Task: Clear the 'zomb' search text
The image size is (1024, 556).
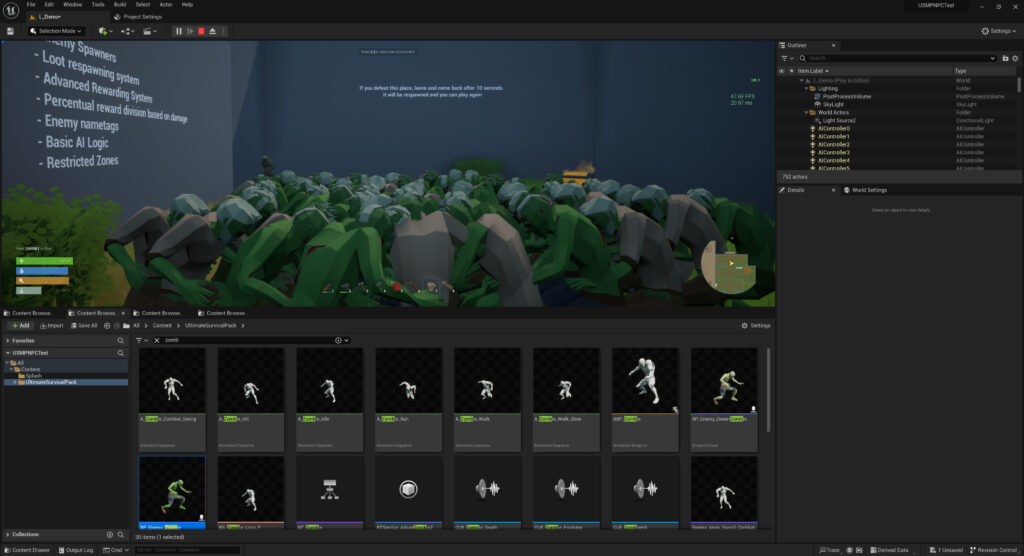Action: (x=157, y=340)
